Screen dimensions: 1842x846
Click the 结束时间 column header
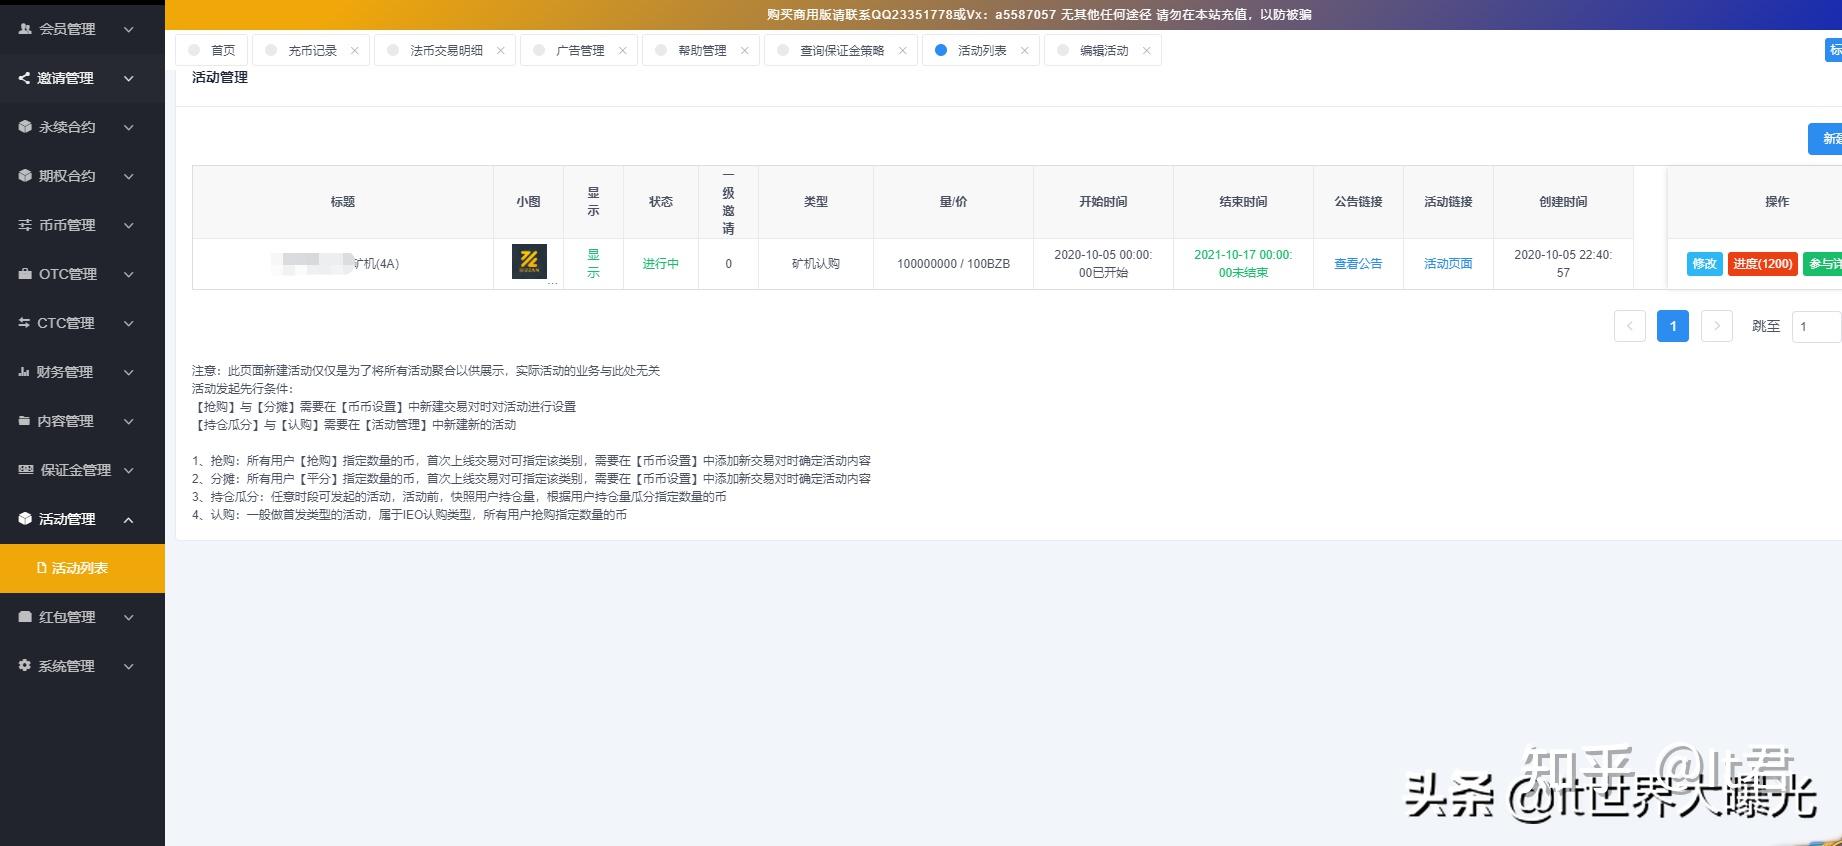[1243, 202]
